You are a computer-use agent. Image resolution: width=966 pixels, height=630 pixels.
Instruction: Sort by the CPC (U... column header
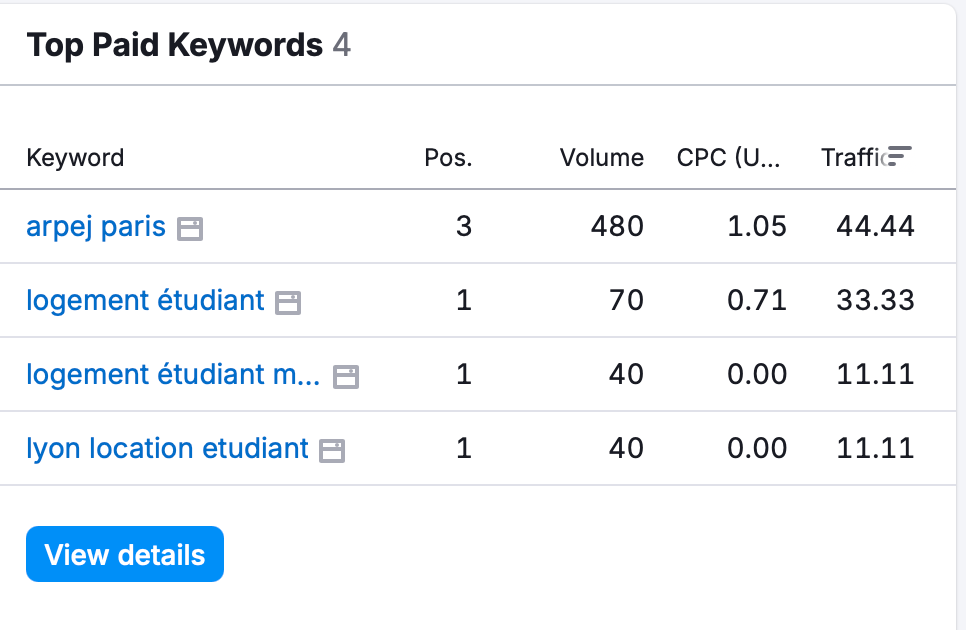(728, 157)
